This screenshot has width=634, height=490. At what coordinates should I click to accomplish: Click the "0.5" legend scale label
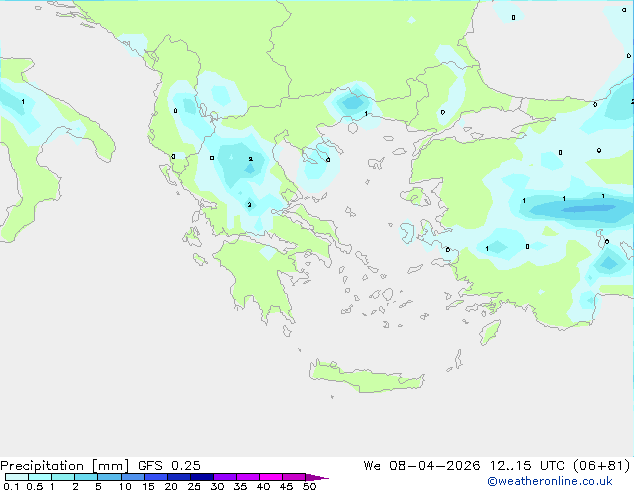(35, 486)
